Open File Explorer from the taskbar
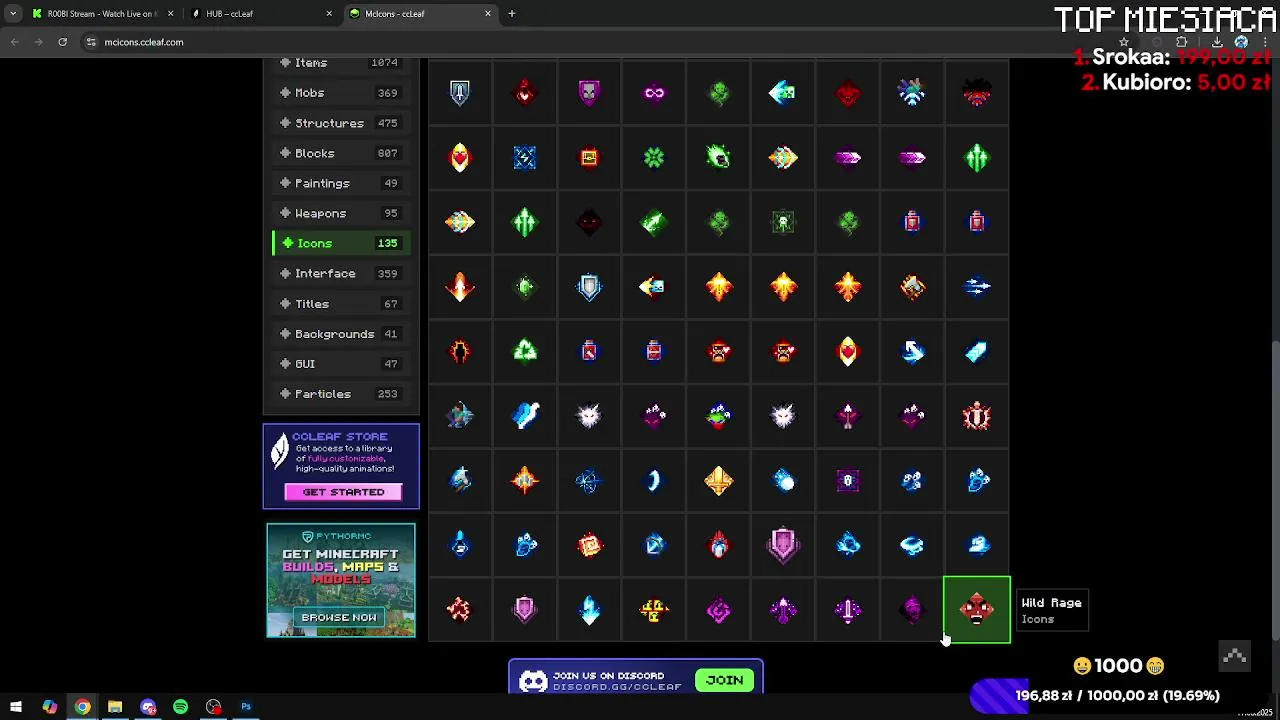The height and width of the screenshot is (720, 1280). [115, 707]
